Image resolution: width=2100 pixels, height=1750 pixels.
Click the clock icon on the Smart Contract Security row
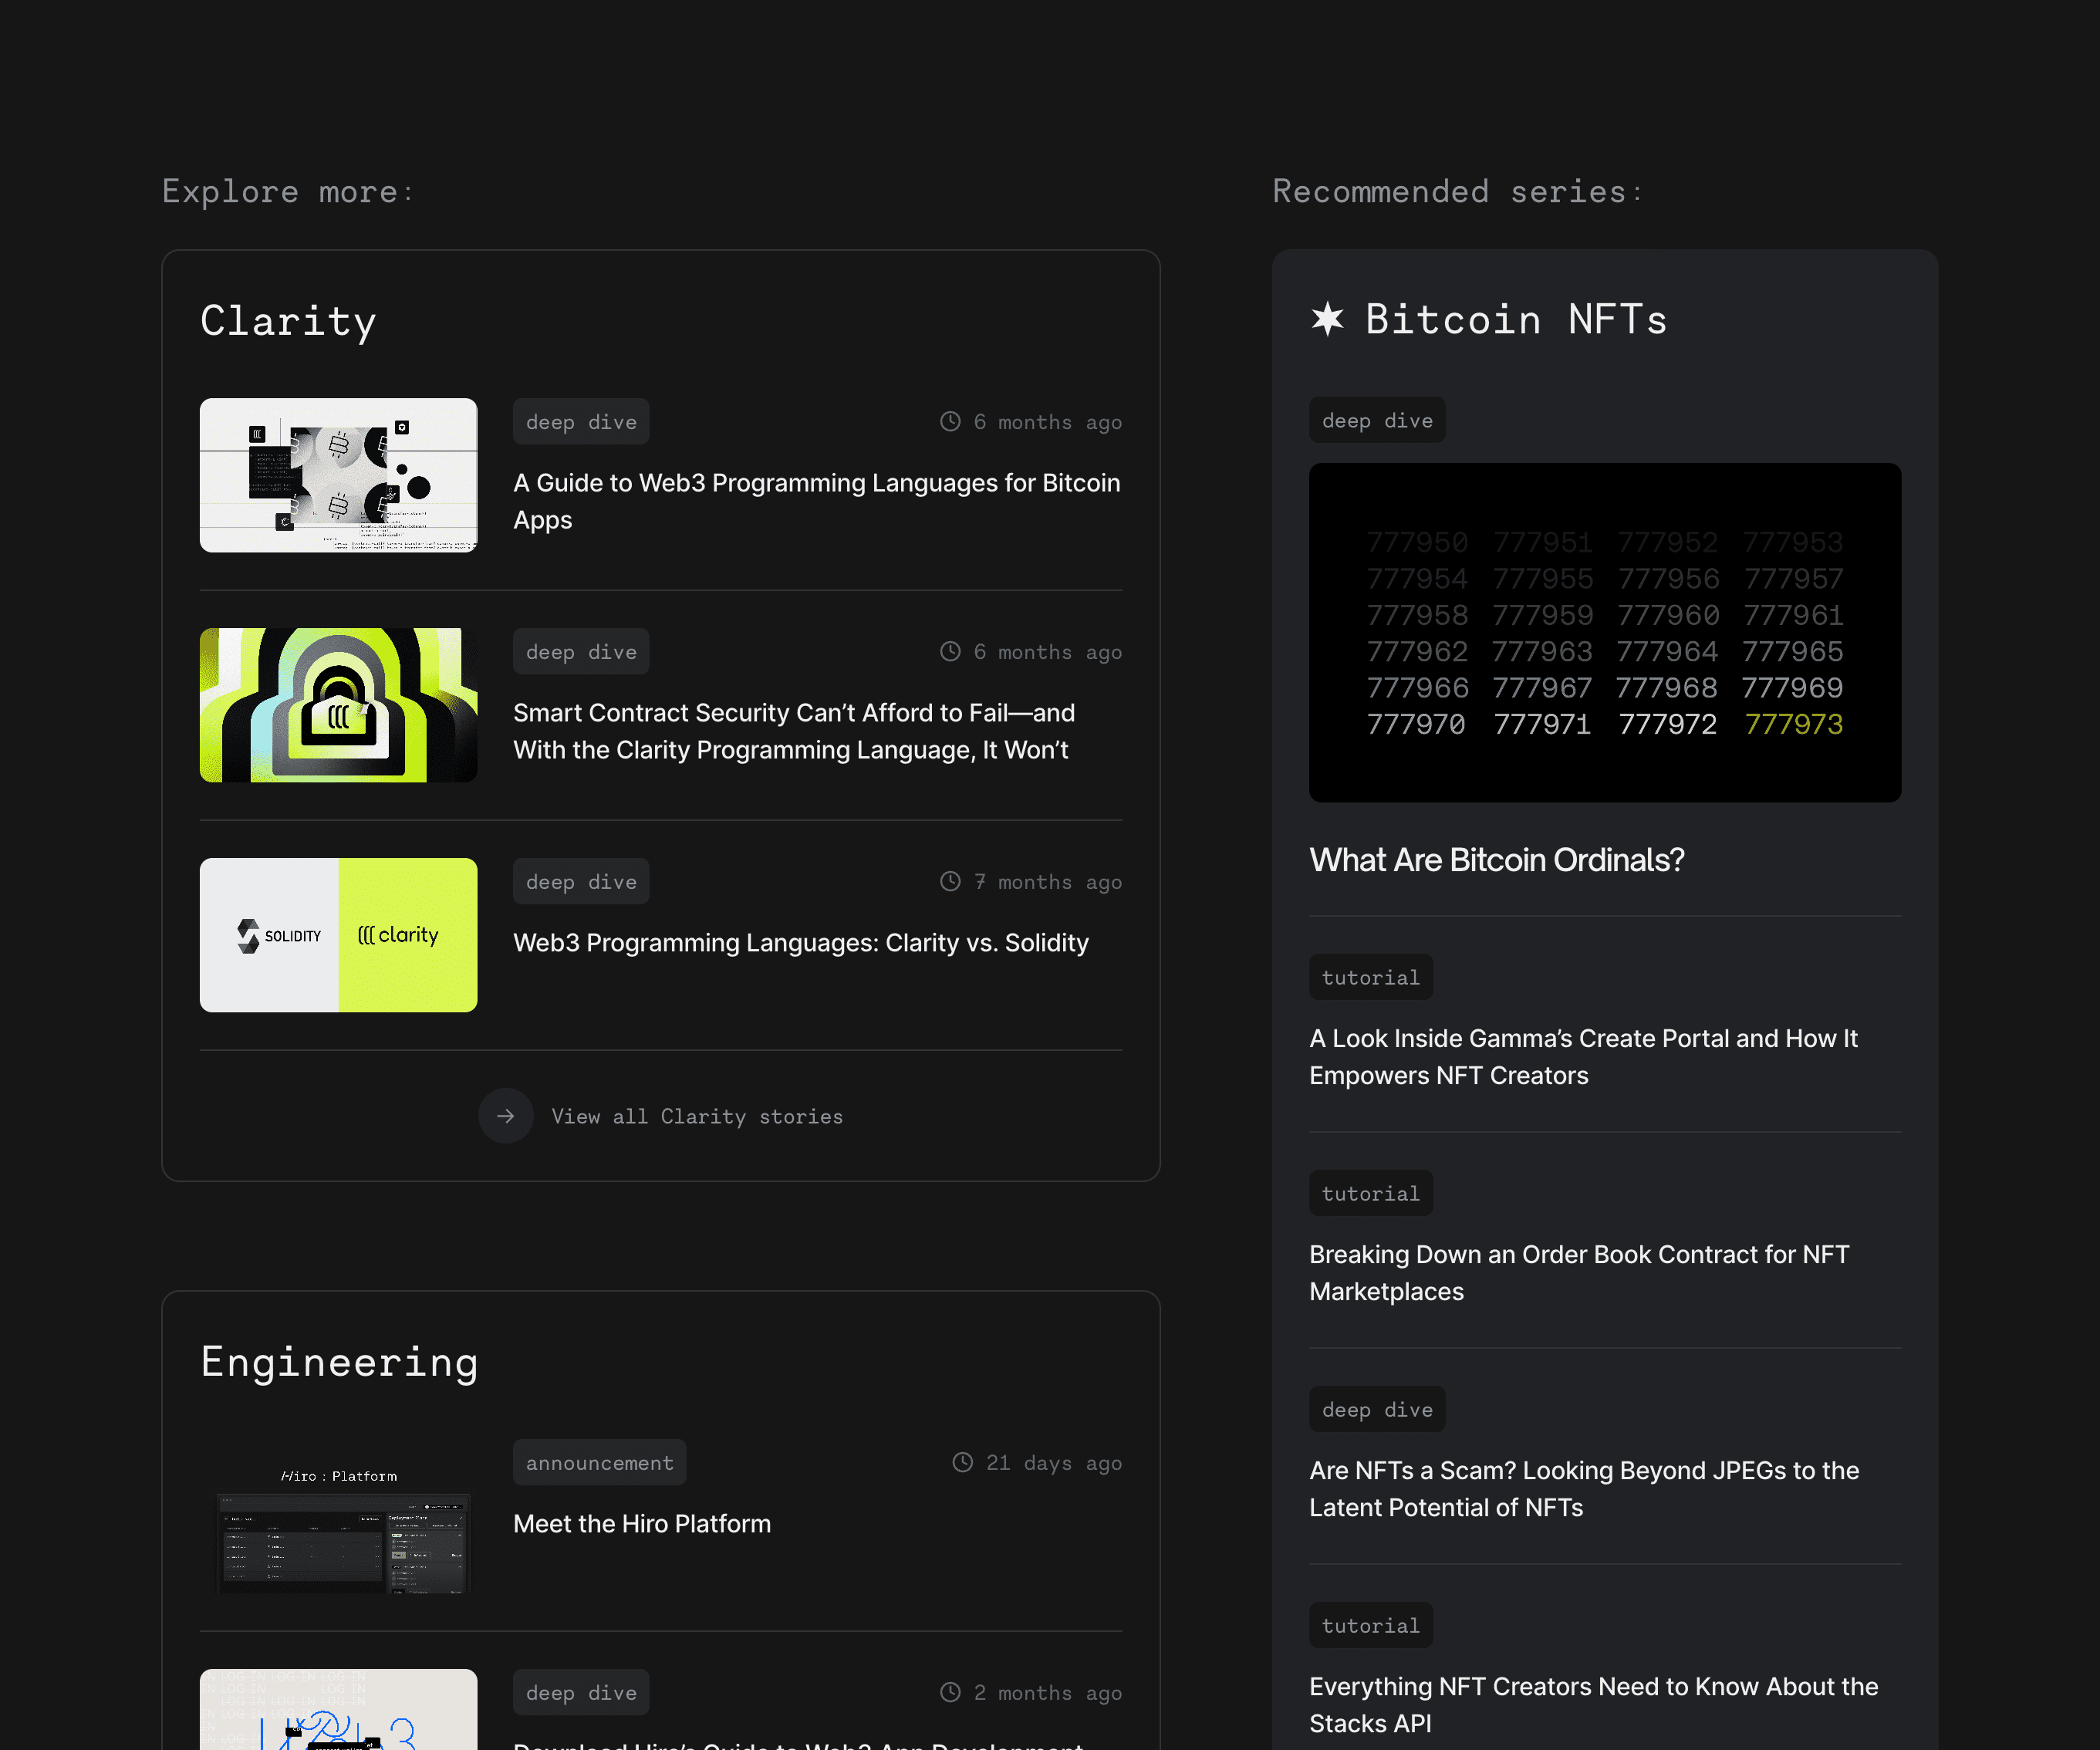click(950, 652)
